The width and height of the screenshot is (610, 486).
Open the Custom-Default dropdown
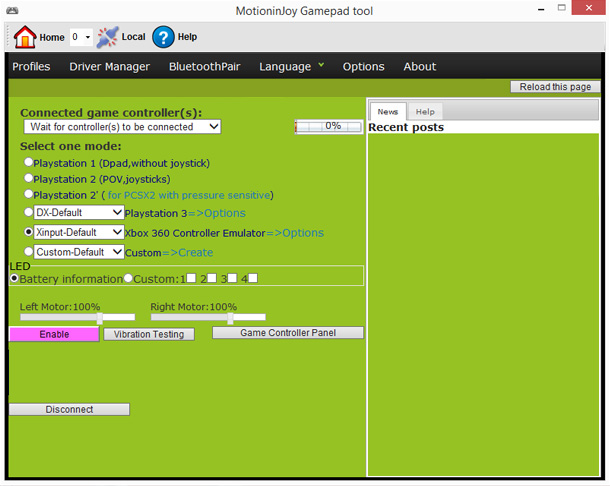tap(79, 252)
